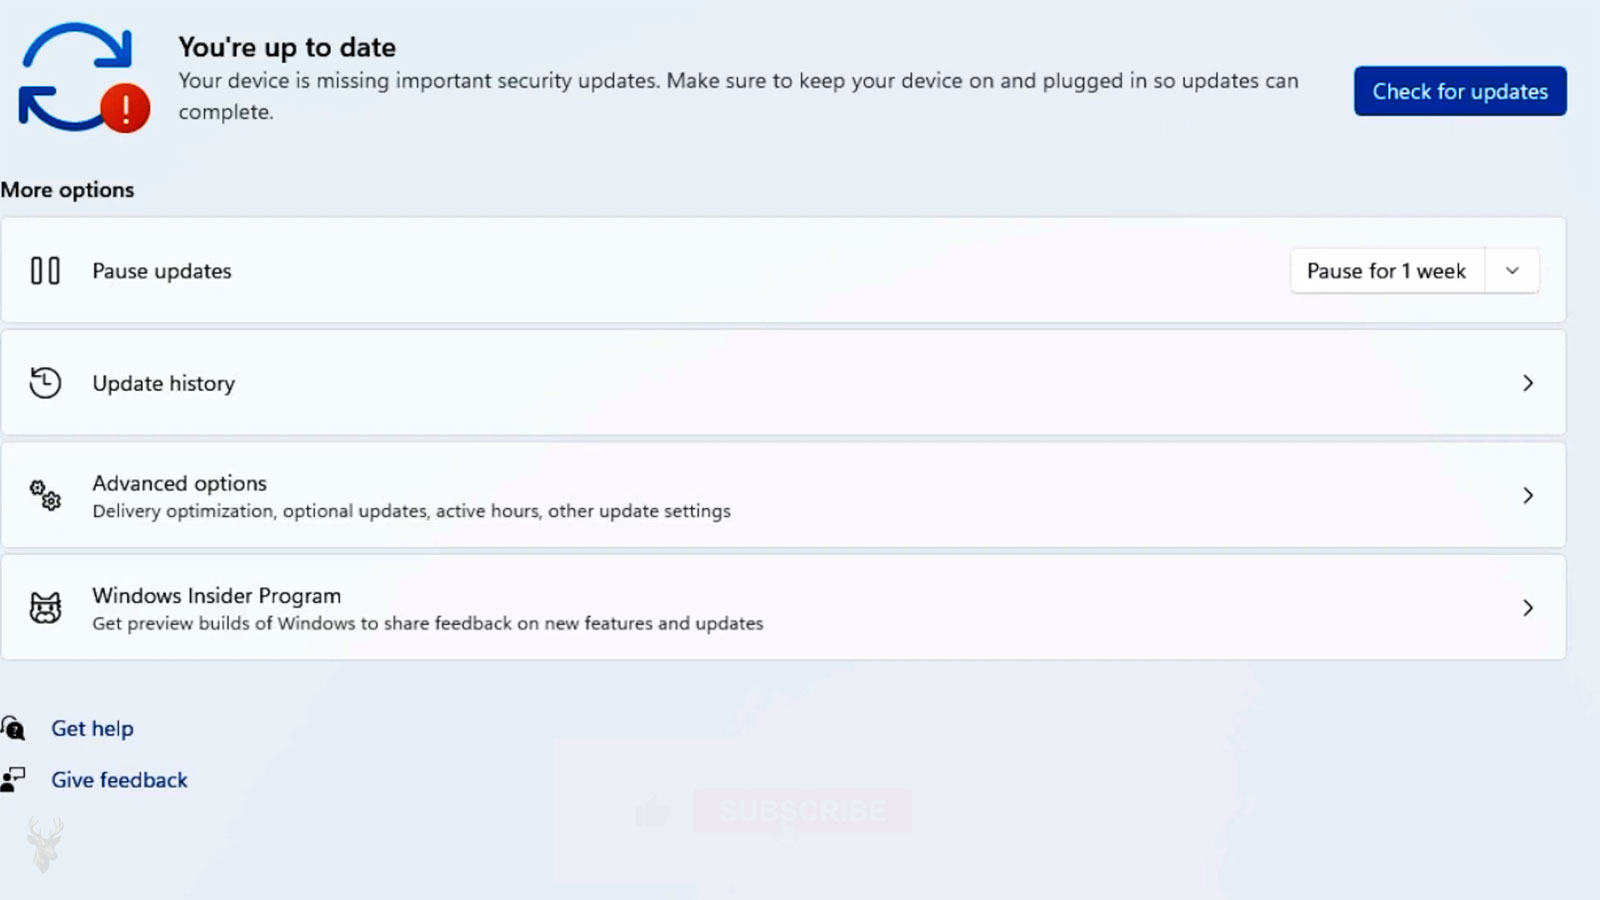The width and height of the screenshot is (1600, 900).
Task: Click the Get help icon
Action: click(x=13, y=728)
